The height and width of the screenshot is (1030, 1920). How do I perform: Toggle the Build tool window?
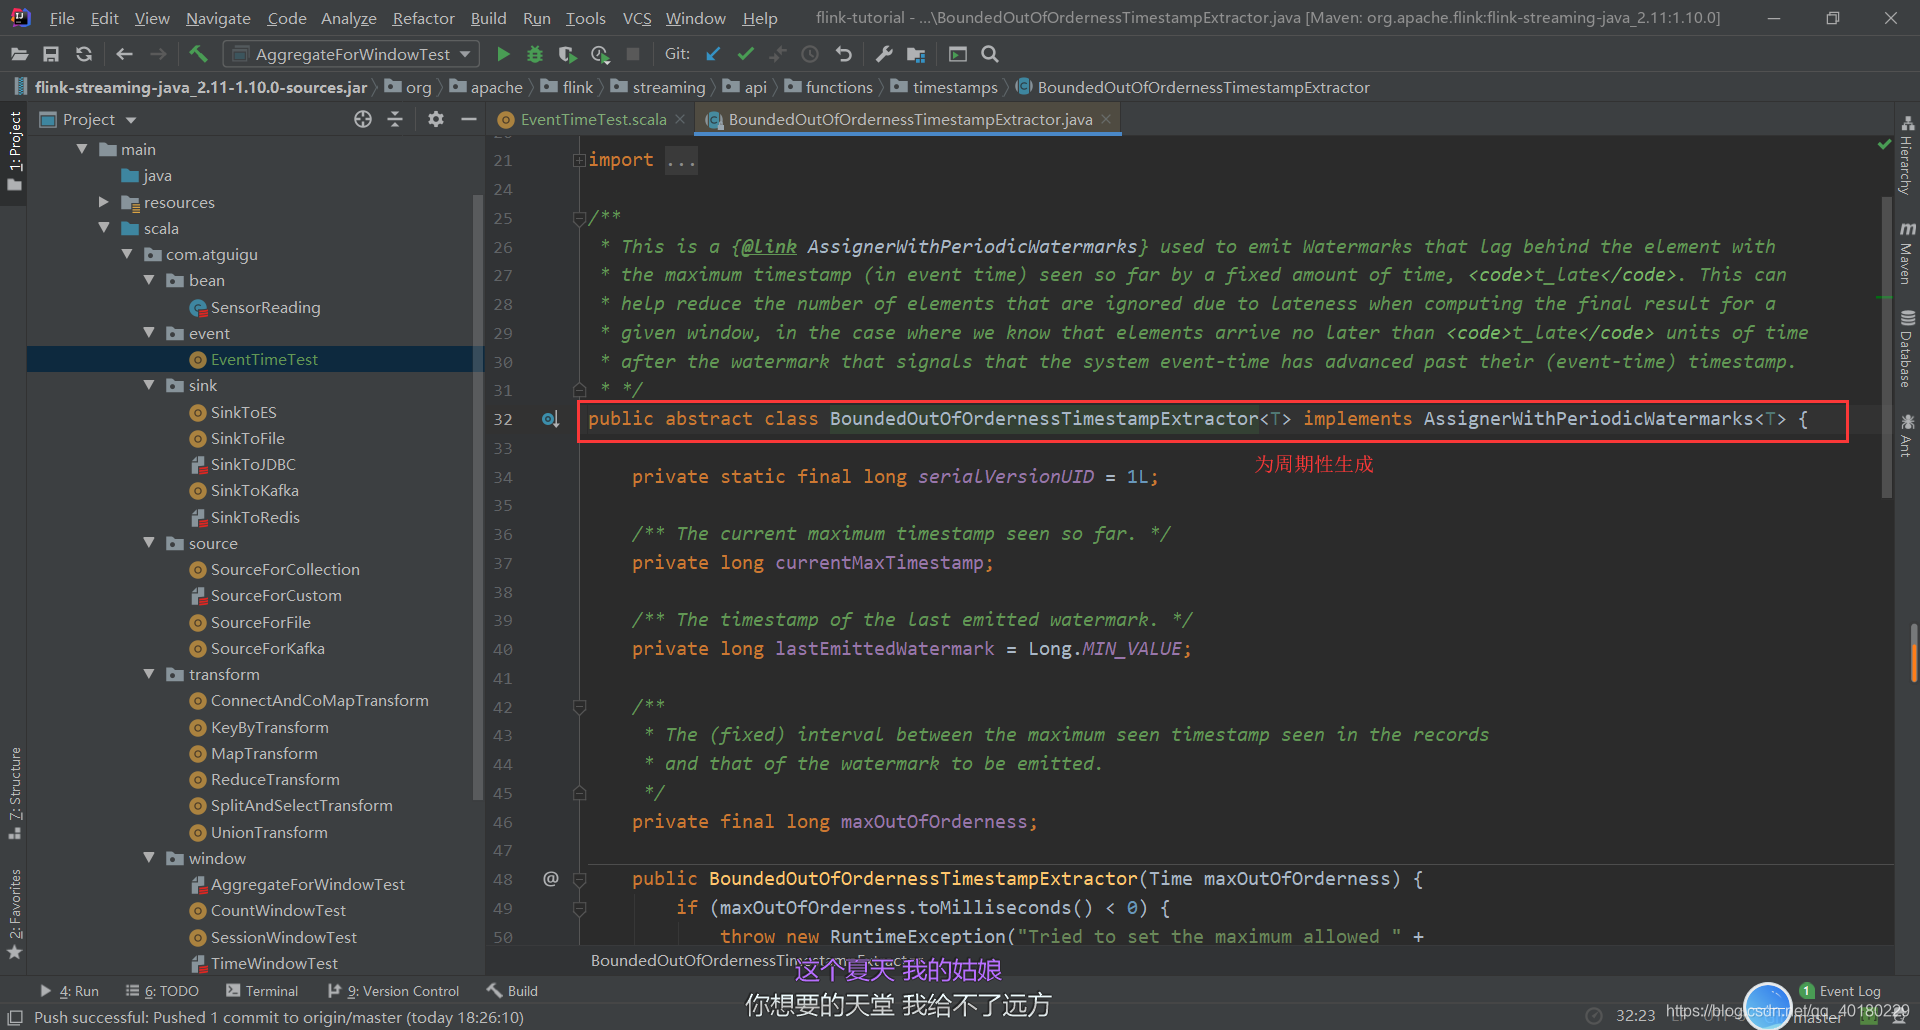[x=513, y=991]
